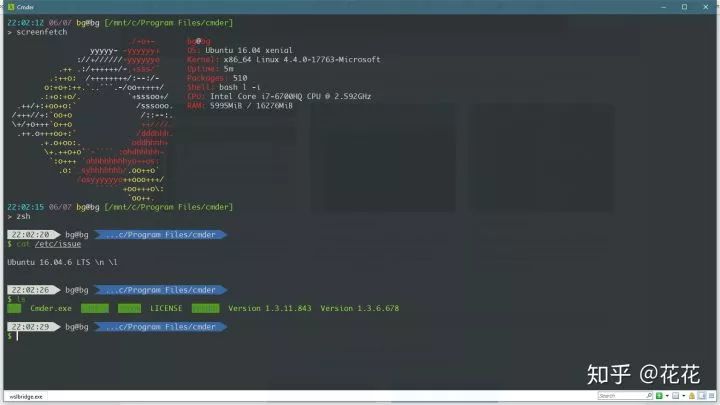
Task: Click the 'Shell: bash' info line
Action: [224, 87]
